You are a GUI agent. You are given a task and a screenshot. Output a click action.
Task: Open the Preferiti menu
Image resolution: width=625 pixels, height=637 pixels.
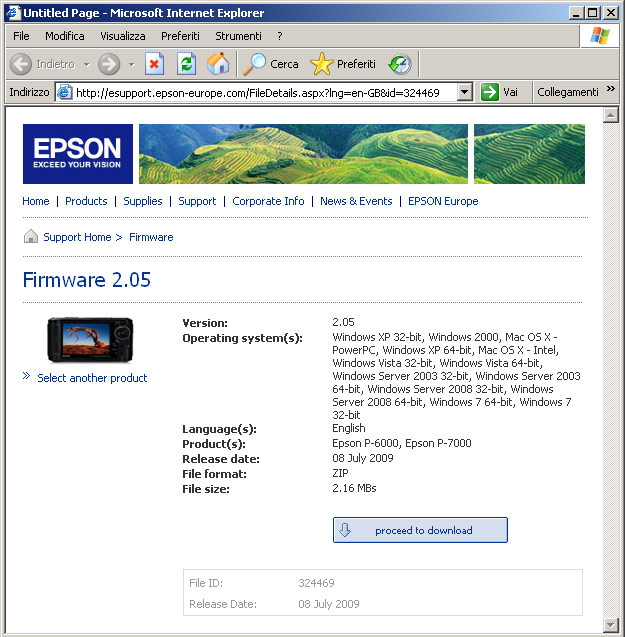point(180,36)
